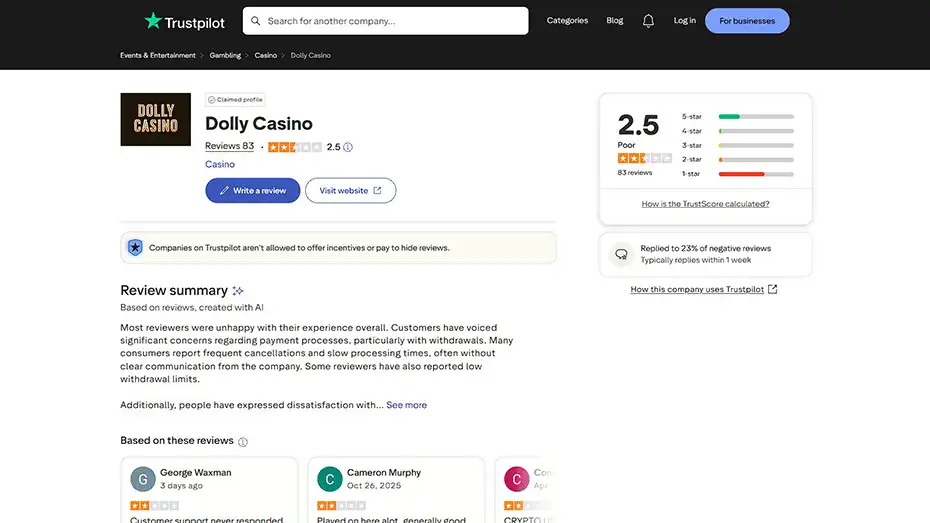Click the search magnifier icon

pyautogui.click(x=256, y=21)
